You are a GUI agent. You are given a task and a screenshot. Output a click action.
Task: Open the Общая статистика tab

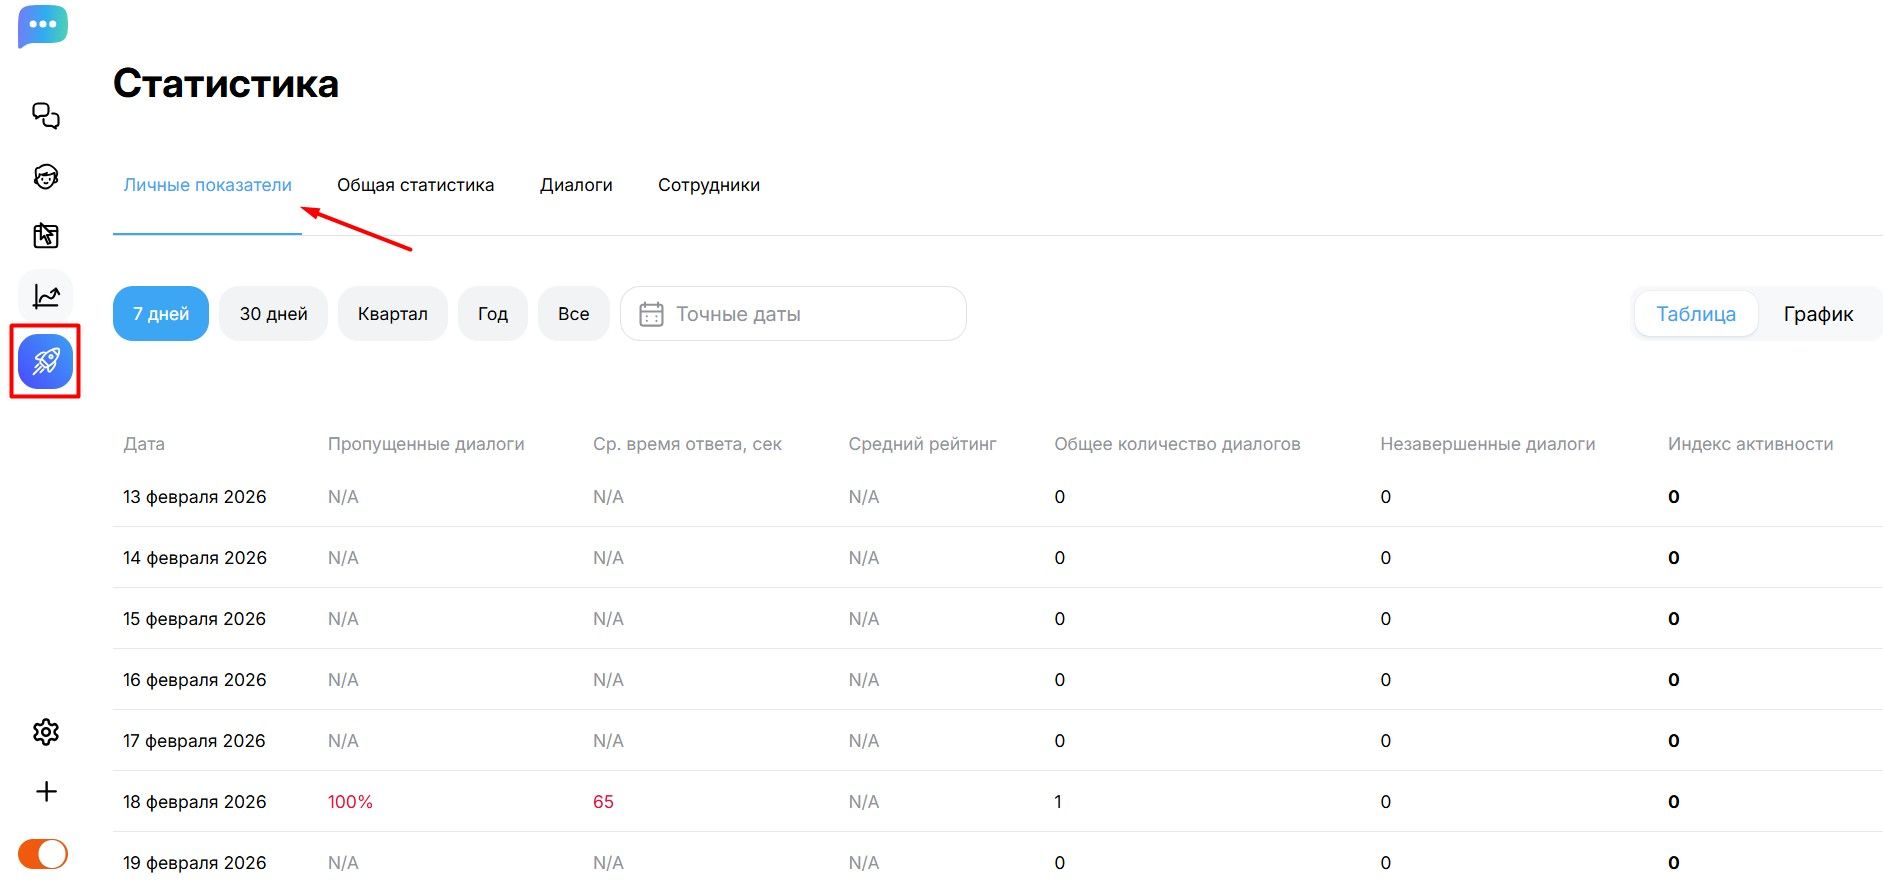point(415,185)
